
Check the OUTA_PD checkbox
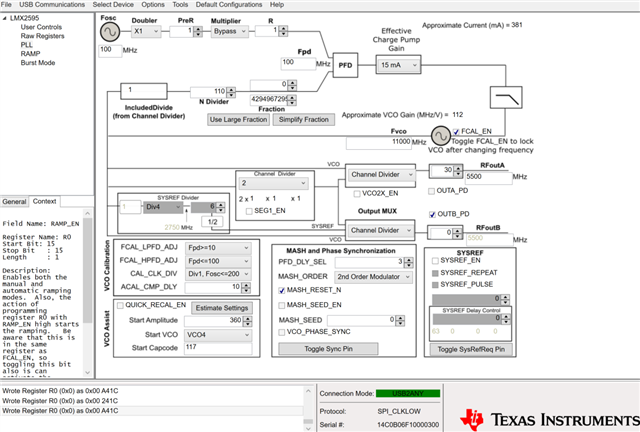(x=431, y=191)
